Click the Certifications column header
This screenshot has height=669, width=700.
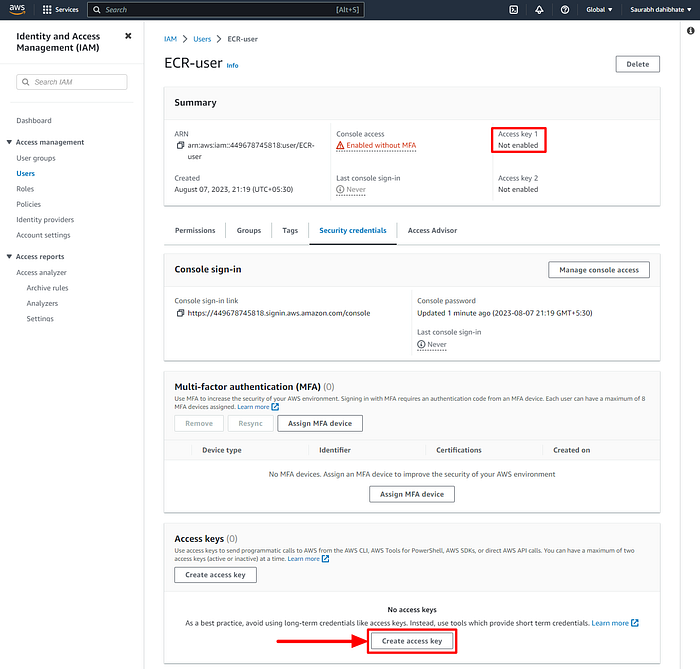(459, 450)
